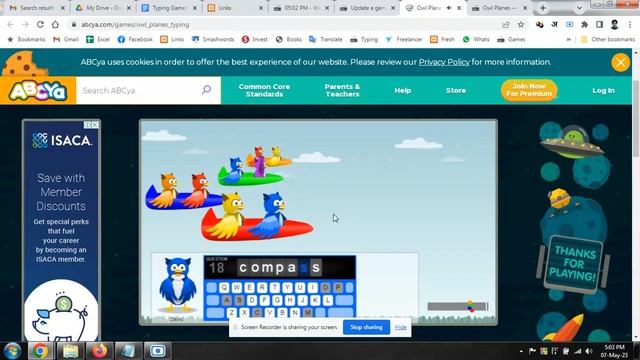Open the Typing bookmark
Image resolution: width=640 pixels, height=360 pixels.
click(364, 39)
